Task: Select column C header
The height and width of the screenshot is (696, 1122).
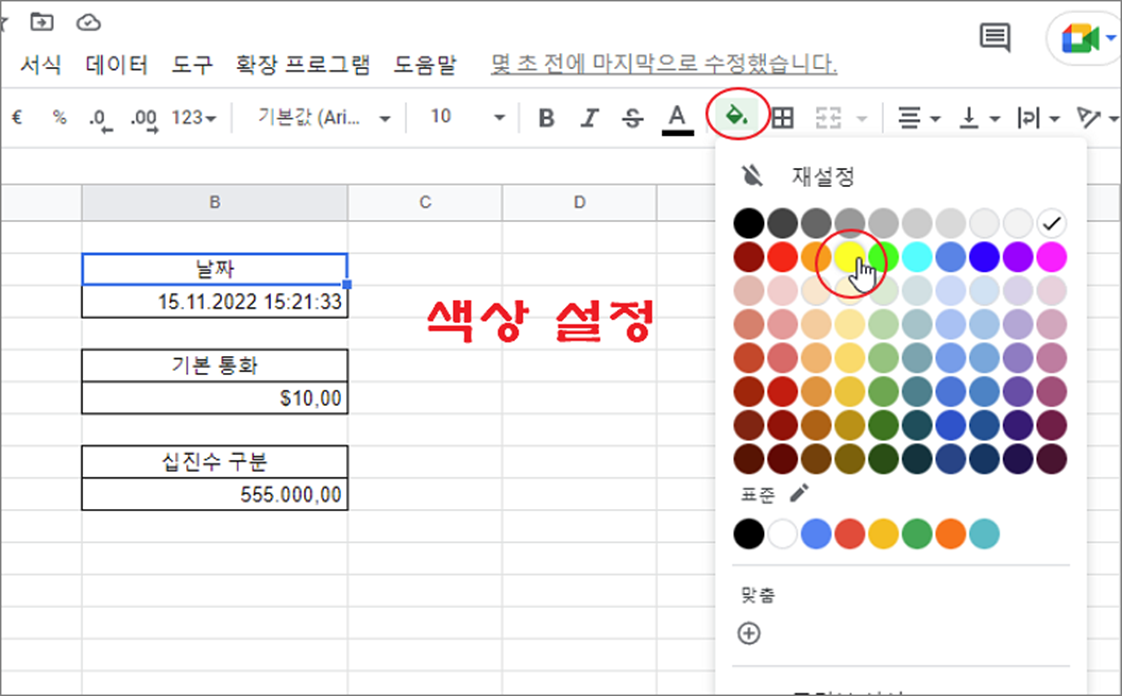Action: click(x=425, y=202)
